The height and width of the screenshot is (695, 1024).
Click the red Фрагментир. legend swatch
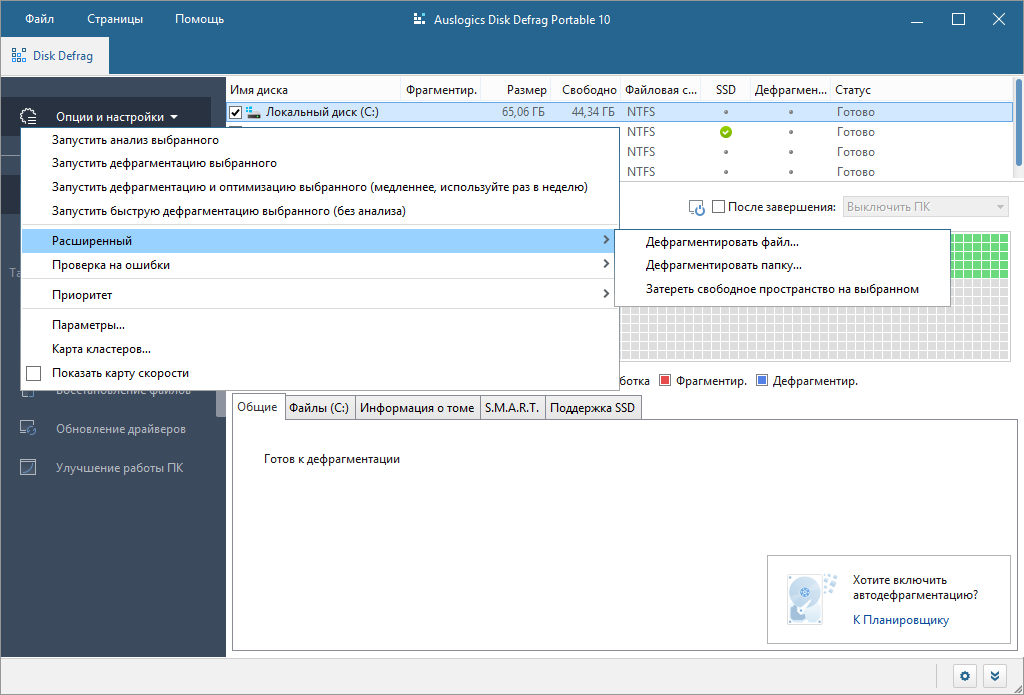tap(665, 380)
